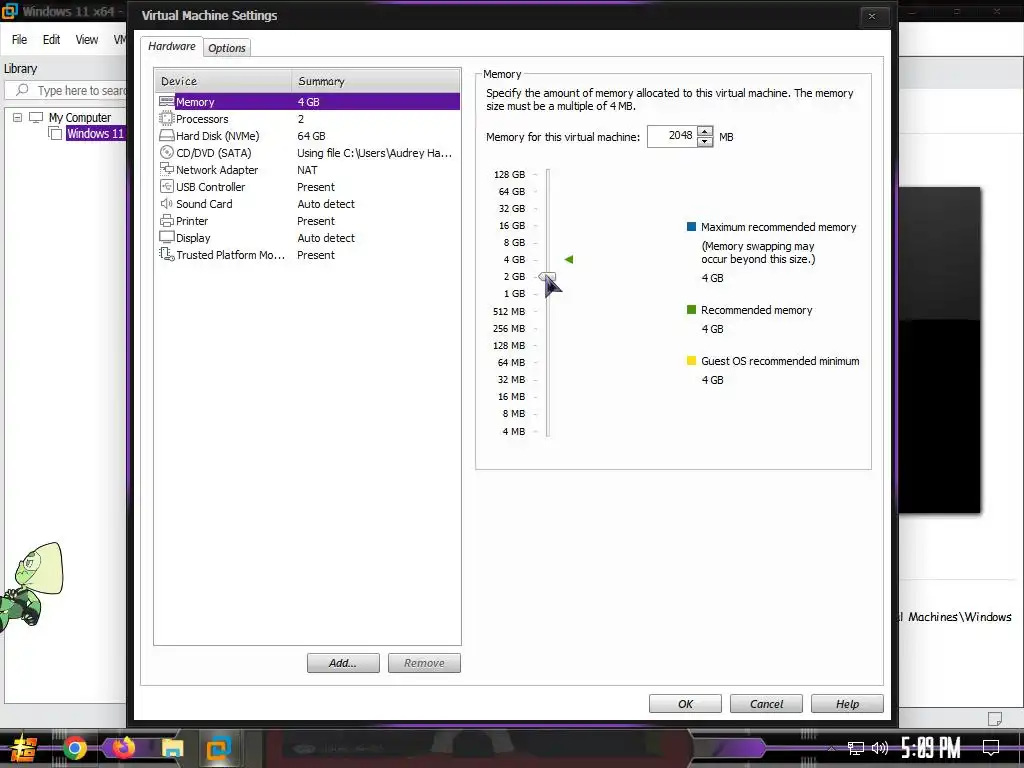This screenshot has width=1024, height=768.
Task: Click the 512 MB slider label
Action: (509, 312)
